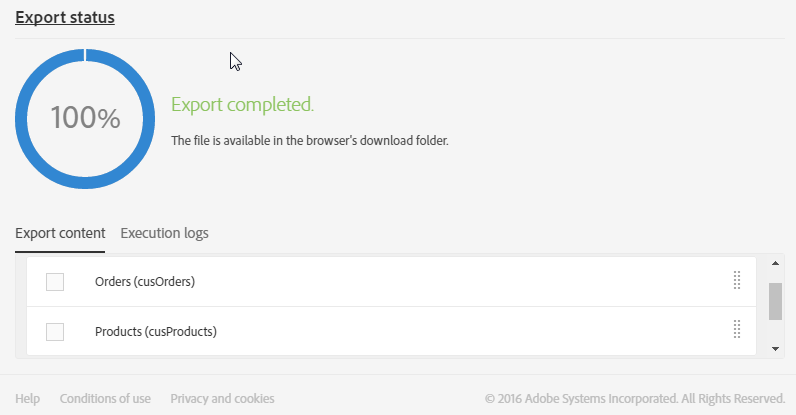Switch to the Execution logs tab
Screen dimensions: 796x415
(x=164, y=233)
